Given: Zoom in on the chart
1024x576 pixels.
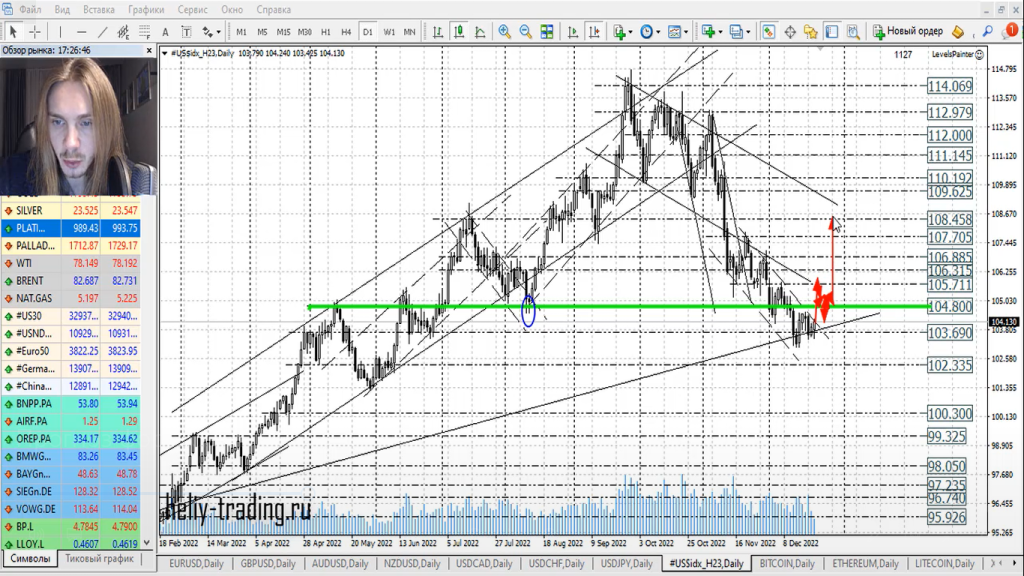Looking at the screenshot, I should [x=504, y=32].
